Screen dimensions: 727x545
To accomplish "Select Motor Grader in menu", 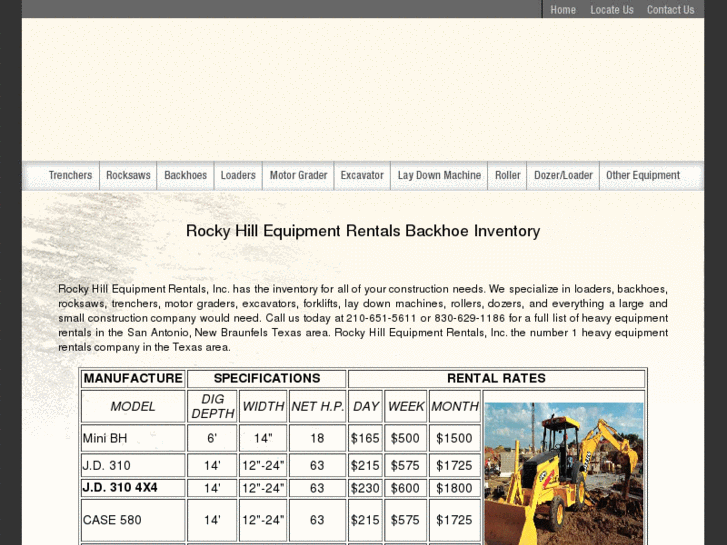I will point(299,175).
